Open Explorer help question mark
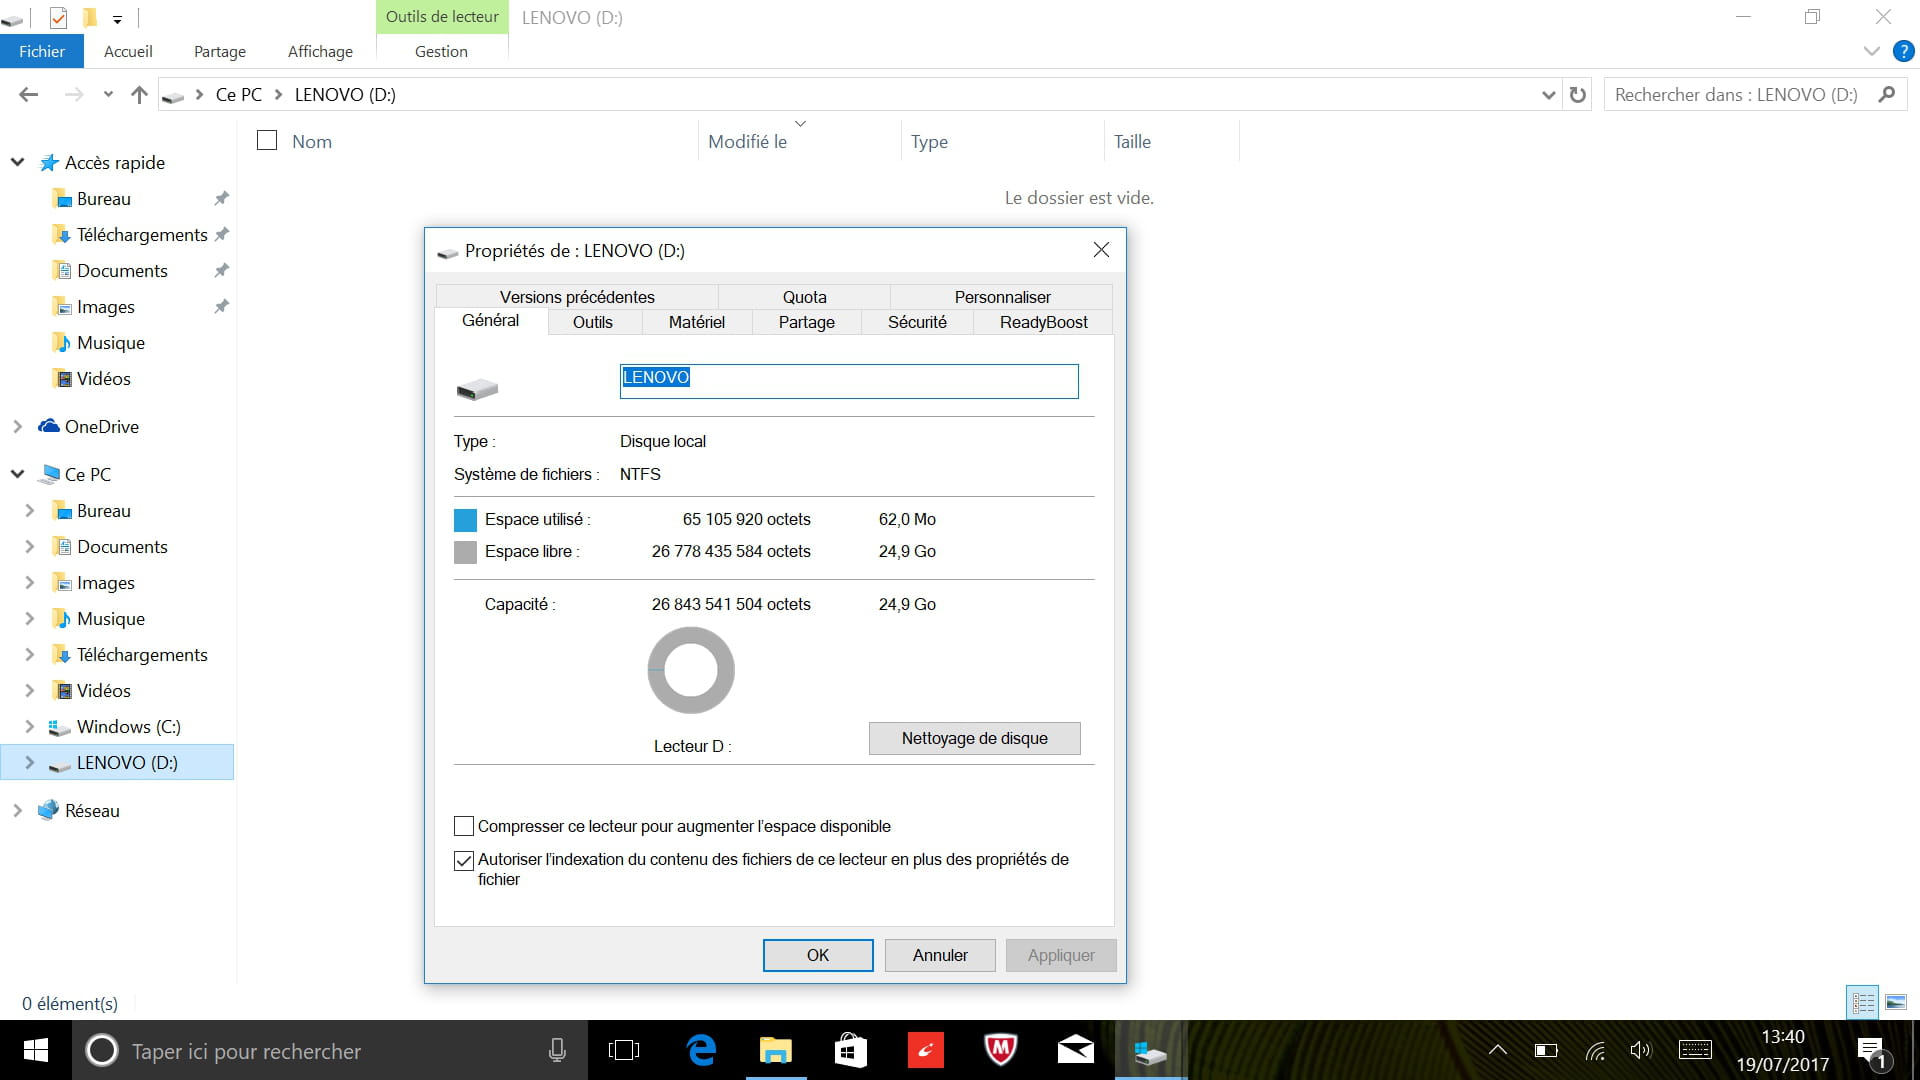This screenshot has width=1920, height=1080. pyautogui.click(x=1903, y=51)
